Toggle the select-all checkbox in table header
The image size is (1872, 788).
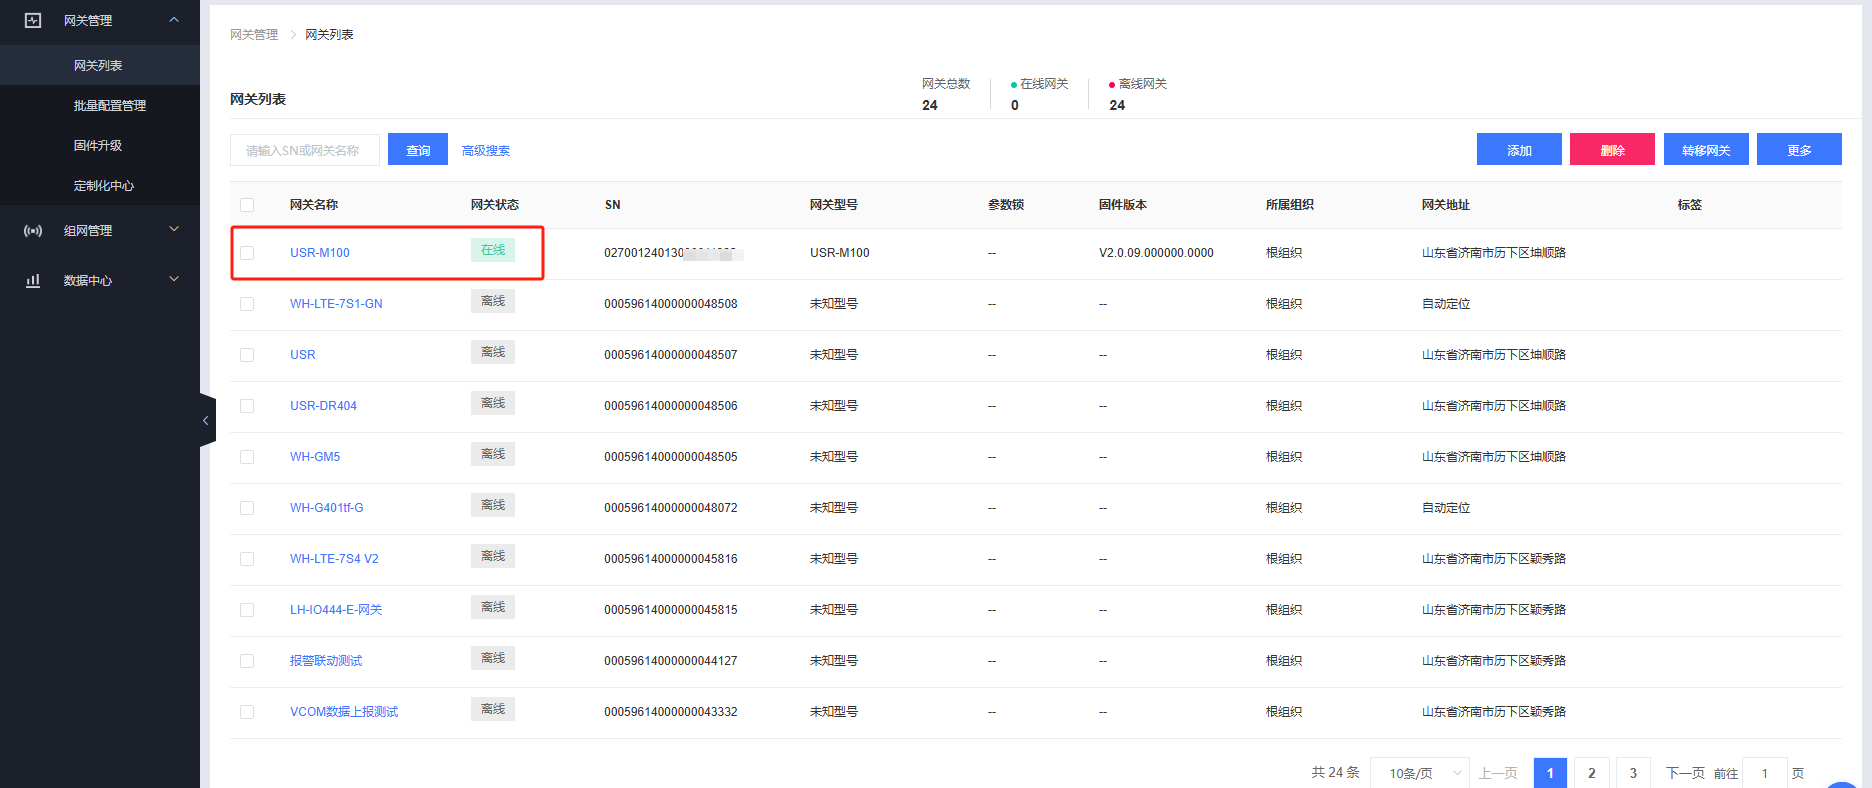247,205
